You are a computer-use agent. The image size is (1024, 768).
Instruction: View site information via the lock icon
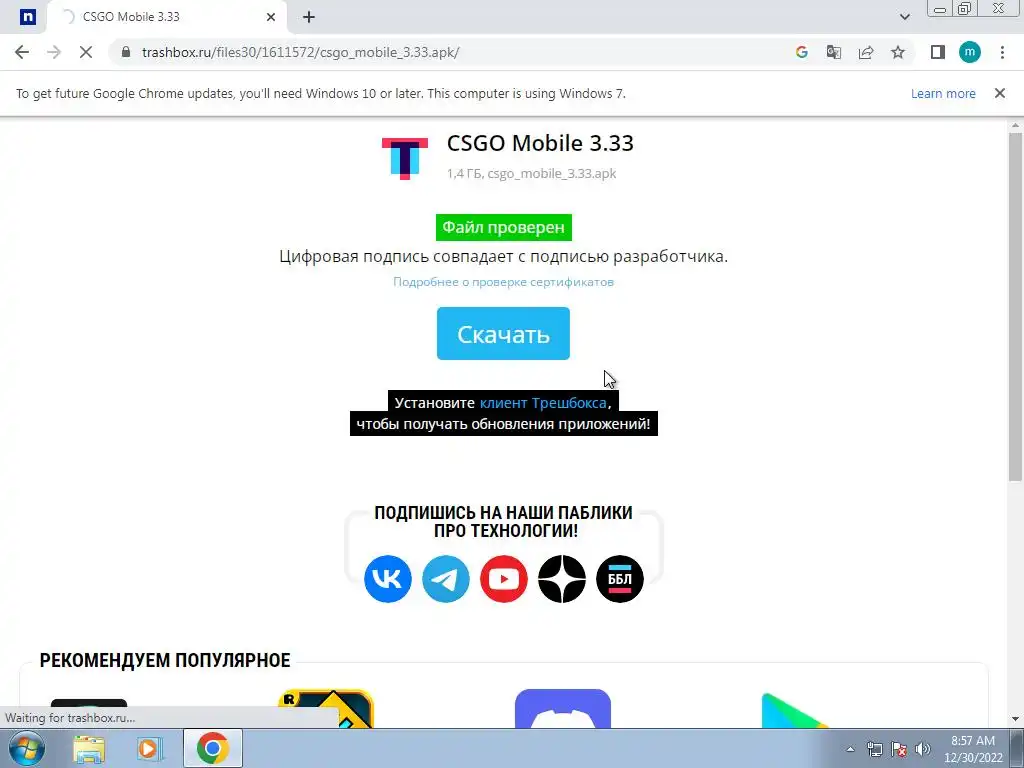point(126,52)
